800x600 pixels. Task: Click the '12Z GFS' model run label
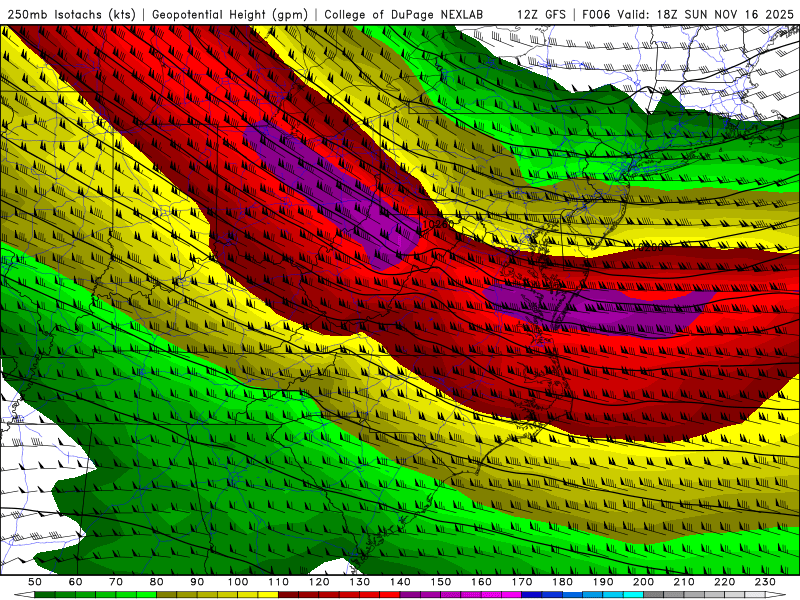tap(541, 14)
